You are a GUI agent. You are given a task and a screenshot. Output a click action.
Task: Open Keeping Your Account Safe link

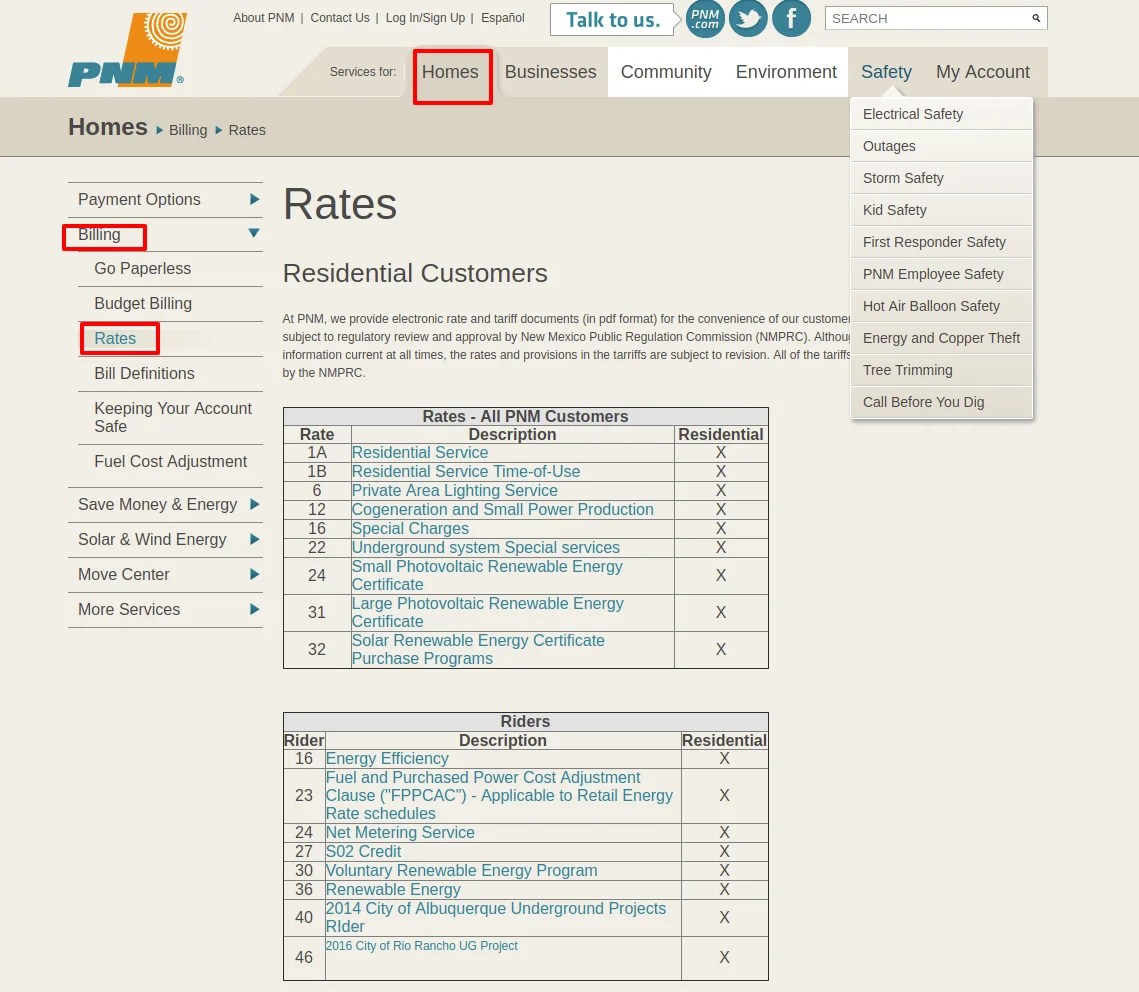click(x=173, y=418)
